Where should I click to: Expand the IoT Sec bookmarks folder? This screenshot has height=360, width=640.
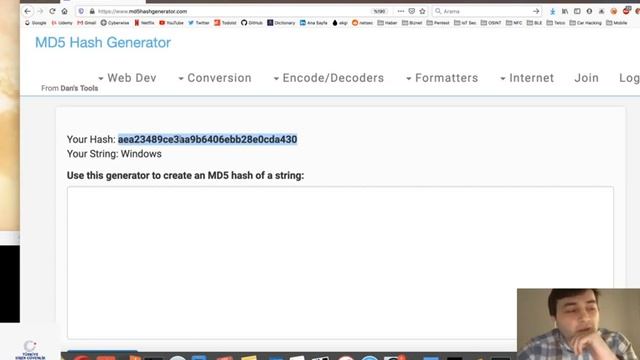point(465,23)
